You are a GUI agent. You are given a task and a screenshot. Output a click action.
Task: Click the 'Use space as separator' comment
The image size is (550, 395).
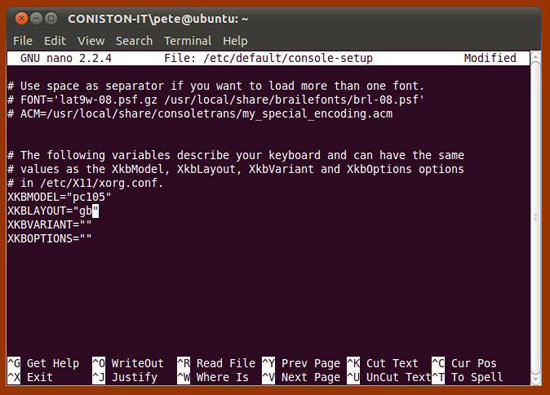coord(216,86)
